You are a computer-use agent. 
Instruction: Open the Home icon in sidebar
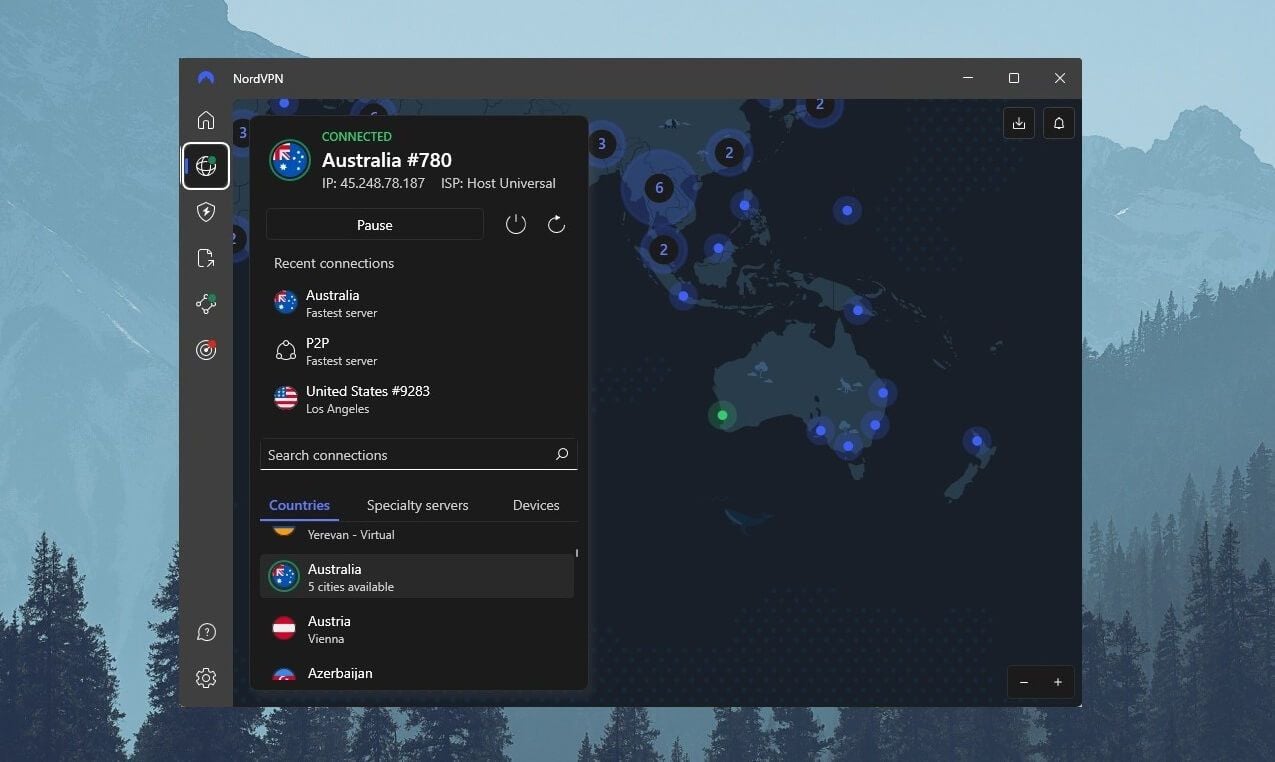[x=206, y=120]
